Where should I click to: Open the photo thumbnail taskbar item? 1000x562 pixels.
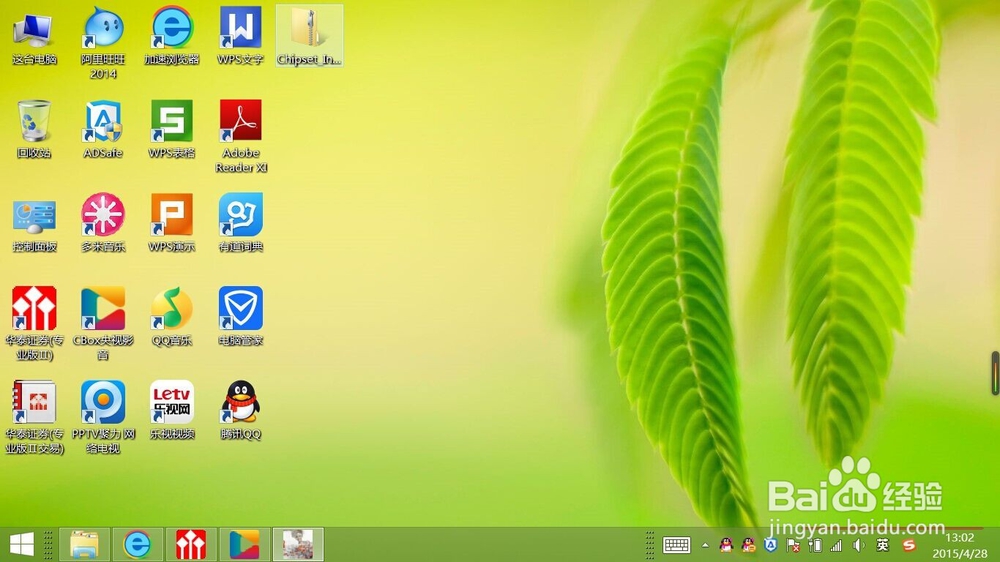(x=298, y=545)
